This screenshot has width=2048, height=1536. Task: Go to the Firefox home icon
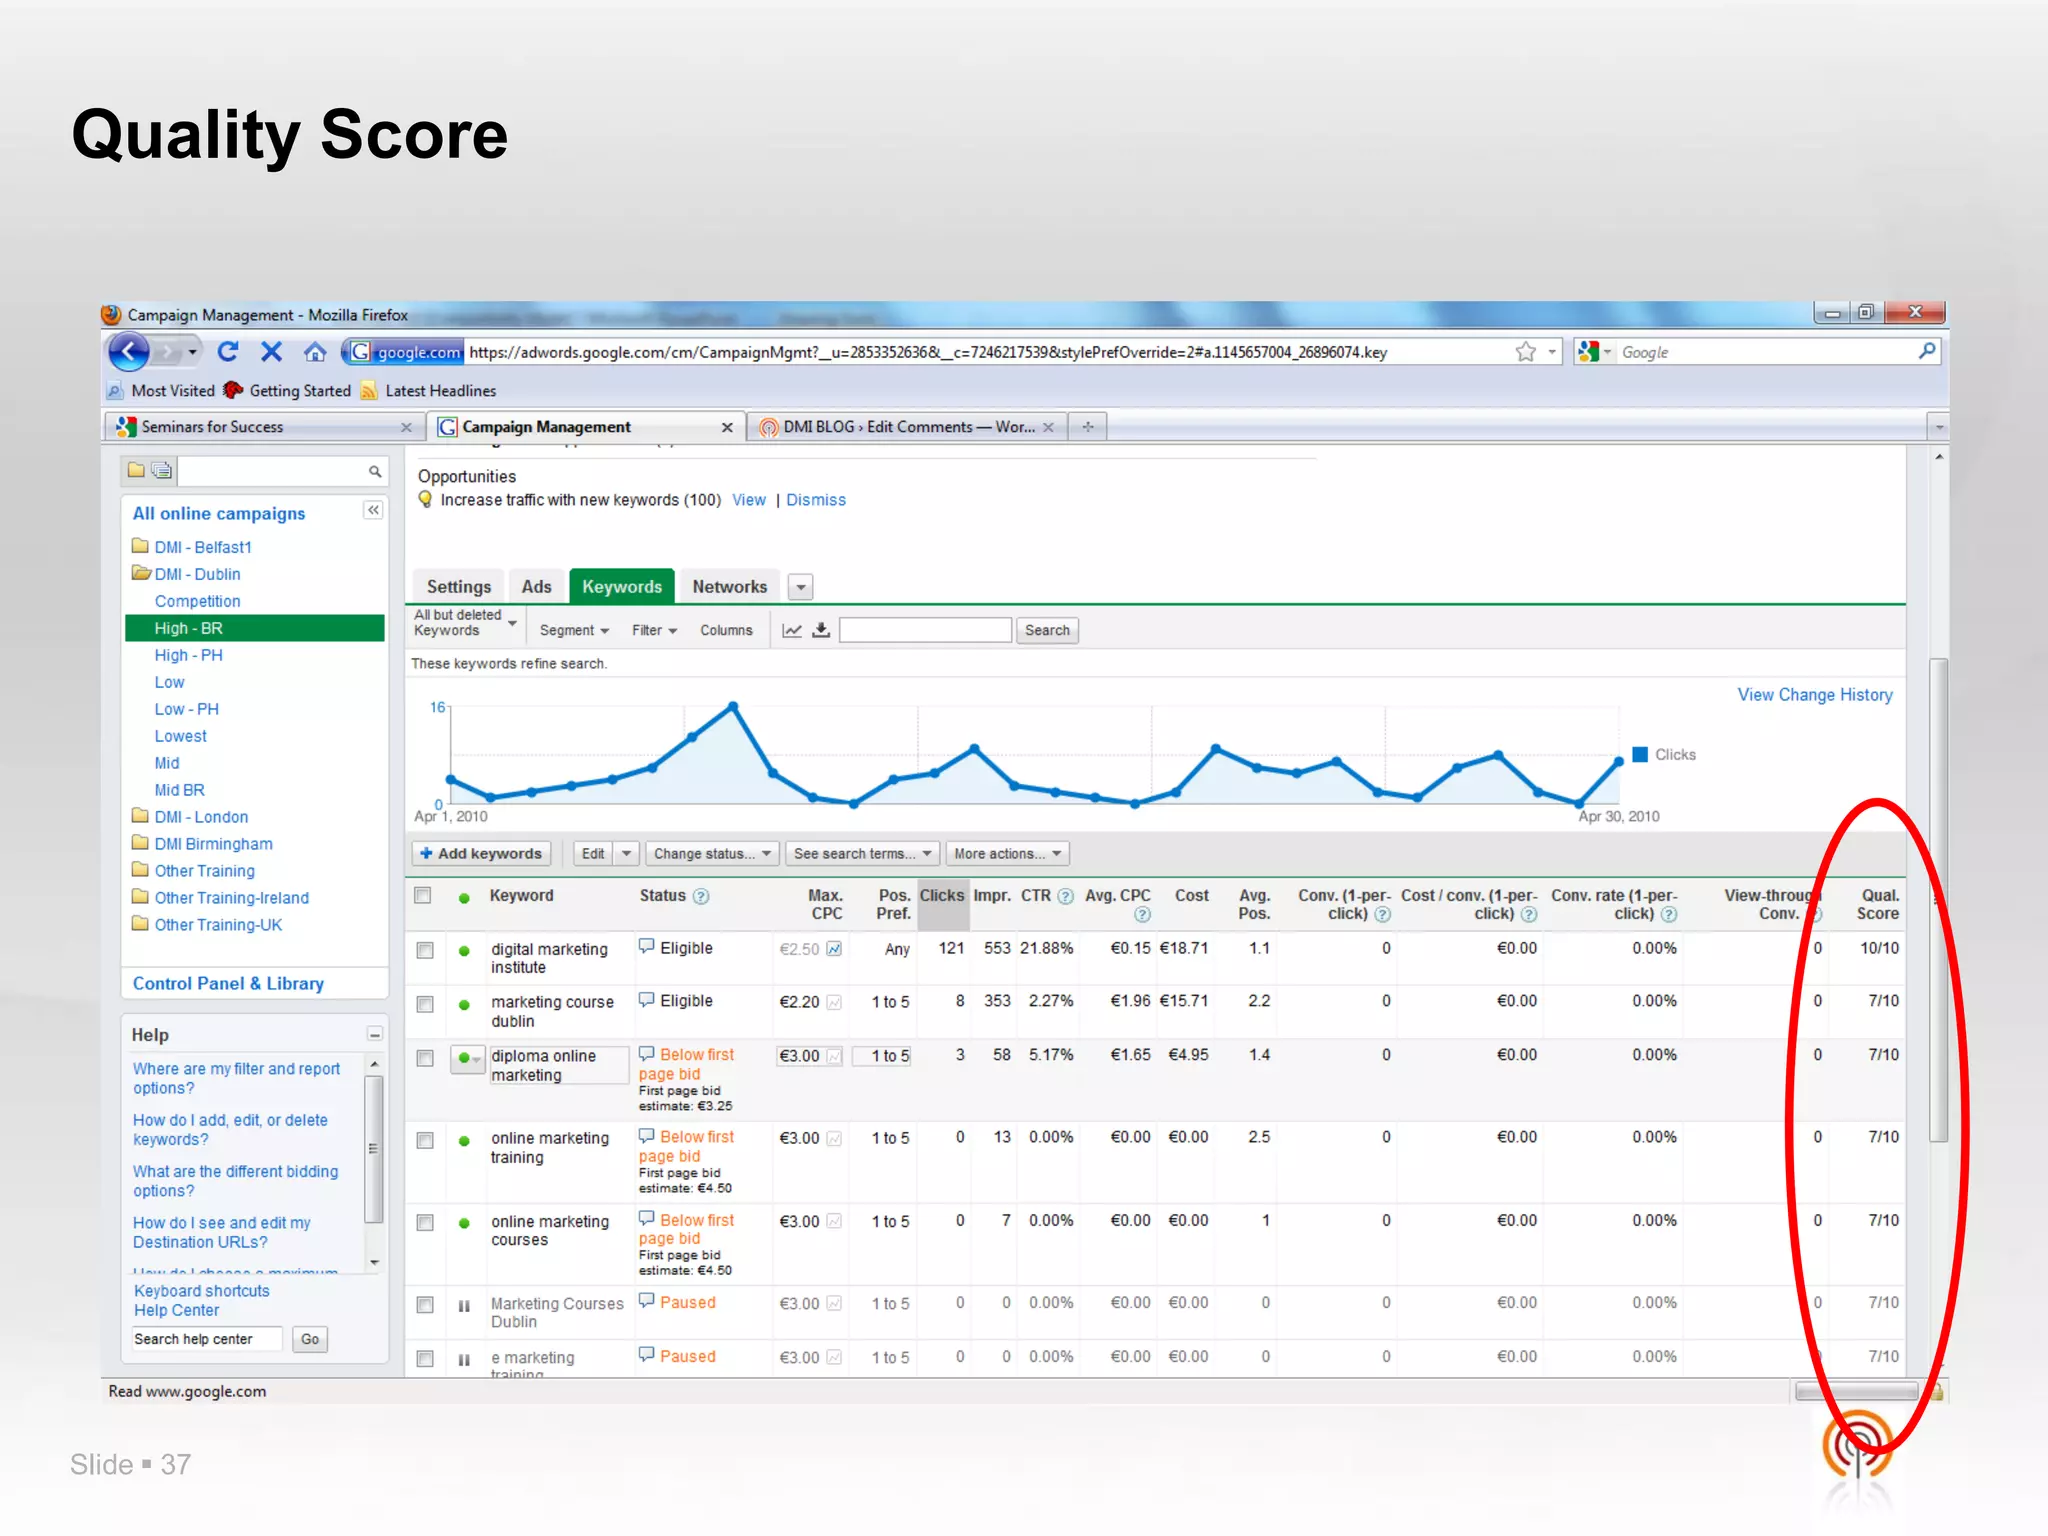tap(315, 352)
